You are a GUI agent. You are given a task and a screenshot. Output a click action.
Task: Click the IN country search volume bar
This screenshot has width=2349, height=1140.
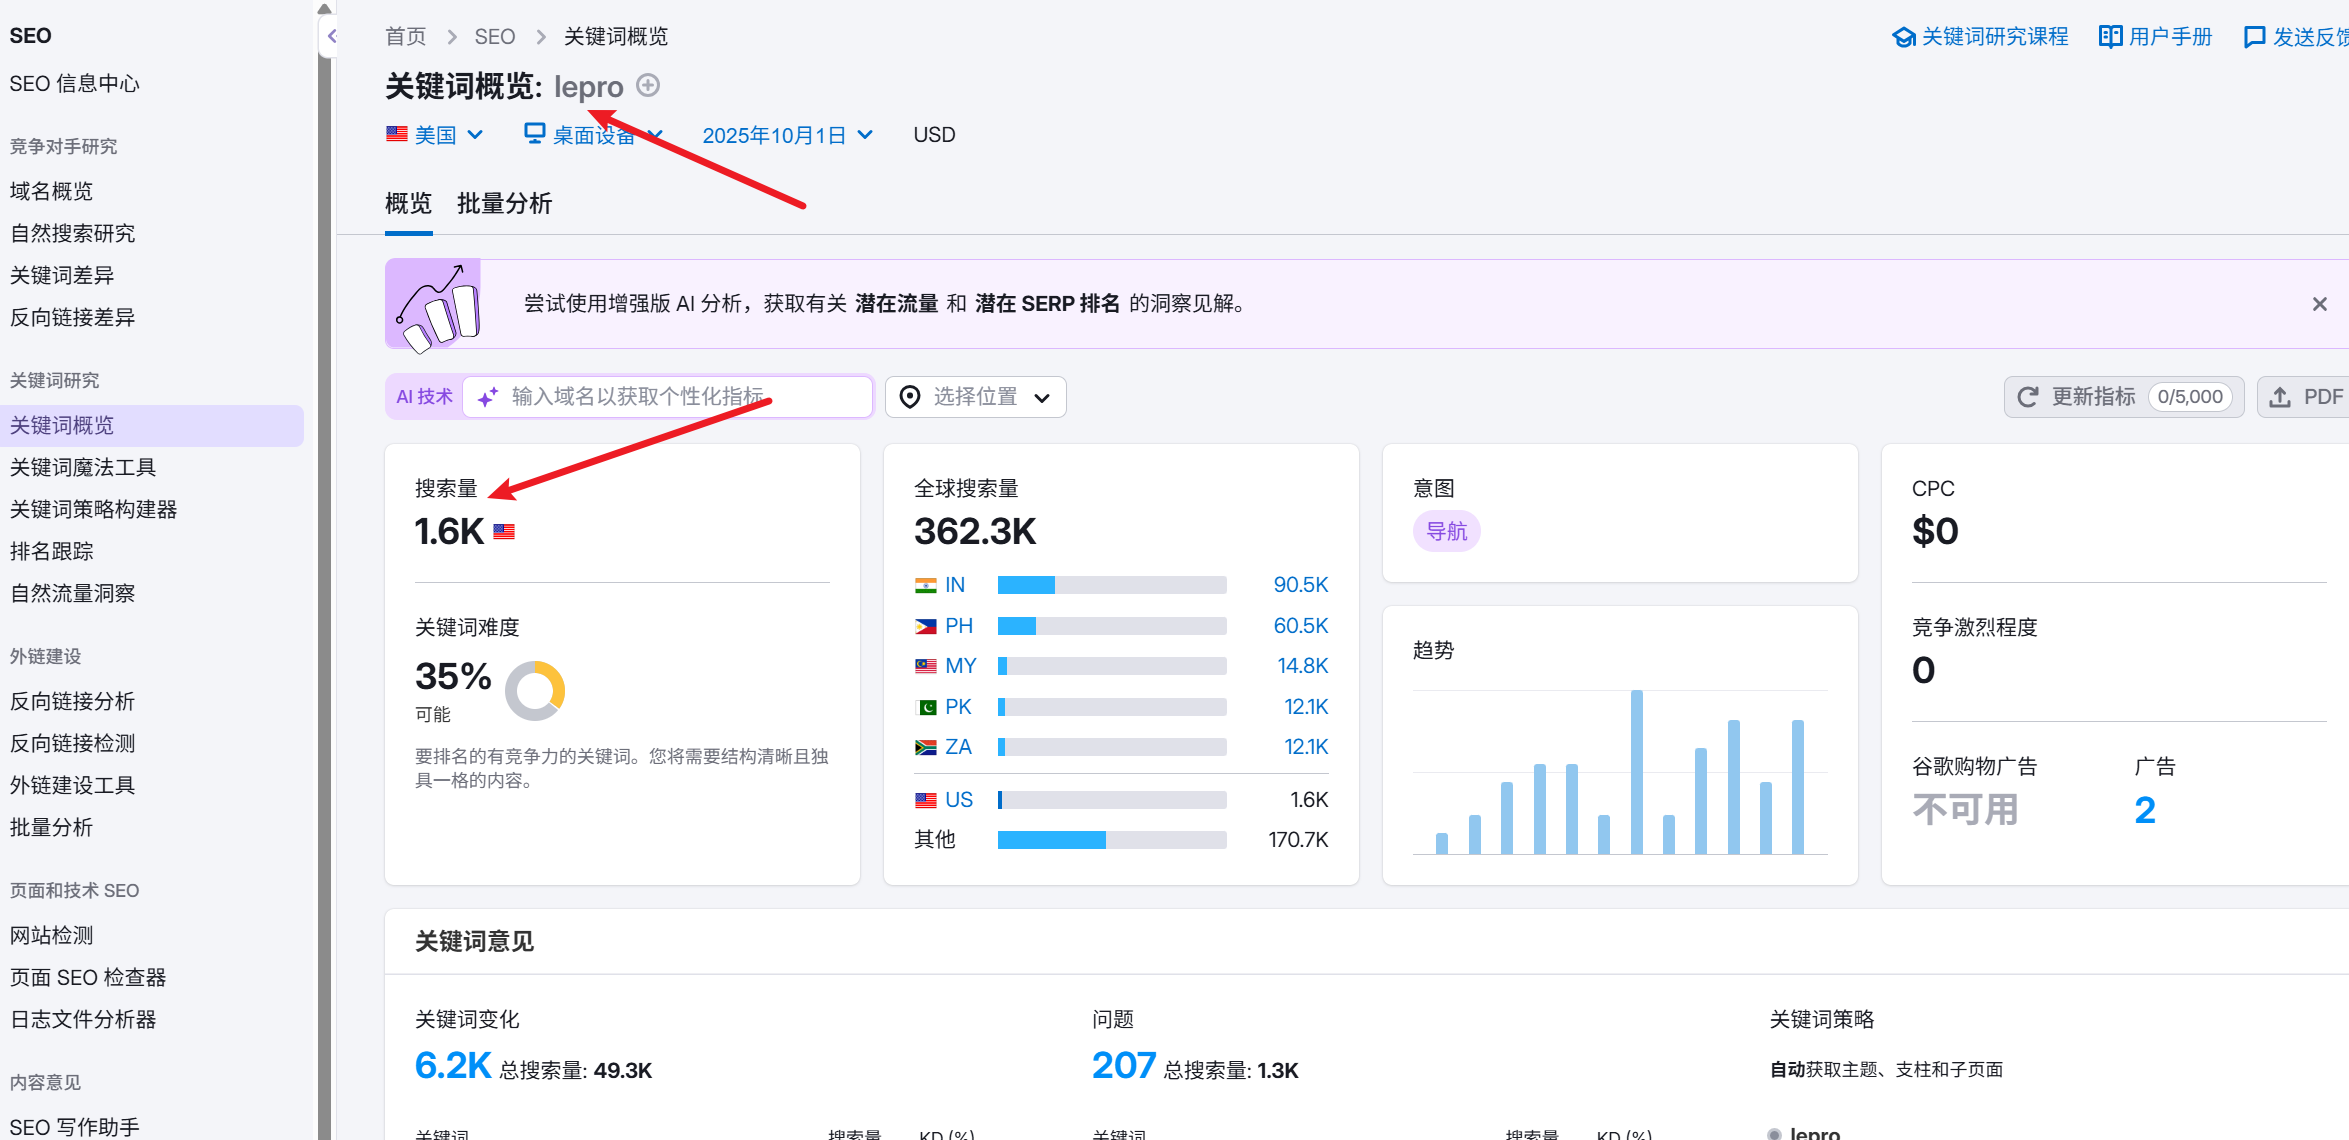pos(1111,585)
